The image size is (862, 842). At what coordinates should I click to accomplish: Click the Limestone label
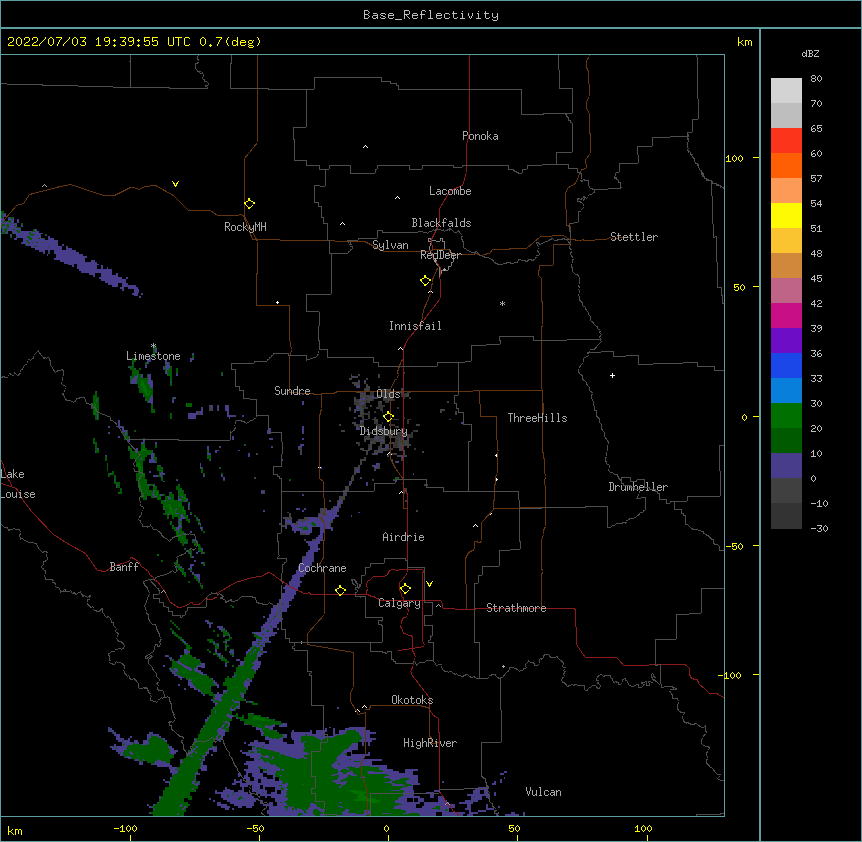click(153, 356)
